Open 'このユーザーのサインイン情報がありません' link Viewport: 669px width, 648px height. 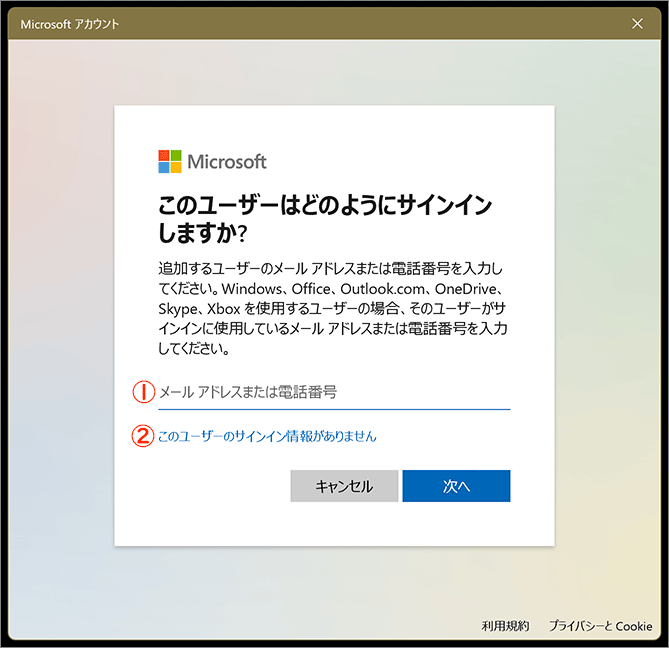click(268, 436)
